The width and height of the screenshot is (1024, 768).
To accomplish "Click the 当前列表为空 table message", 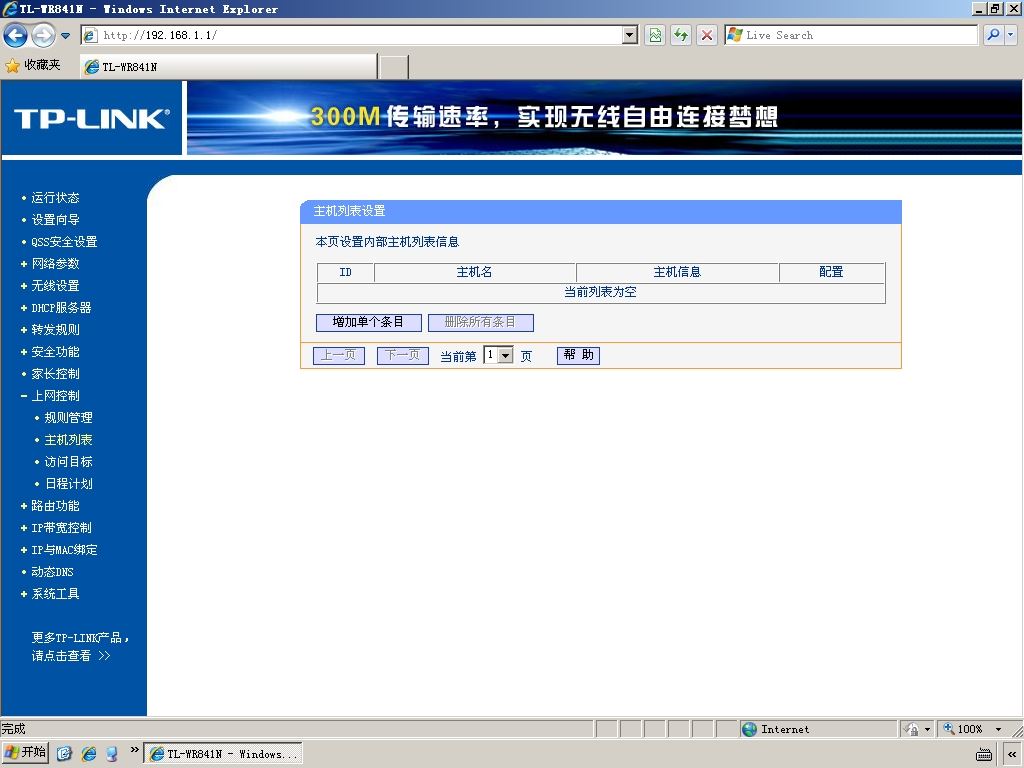I will [x=600, y=293].
